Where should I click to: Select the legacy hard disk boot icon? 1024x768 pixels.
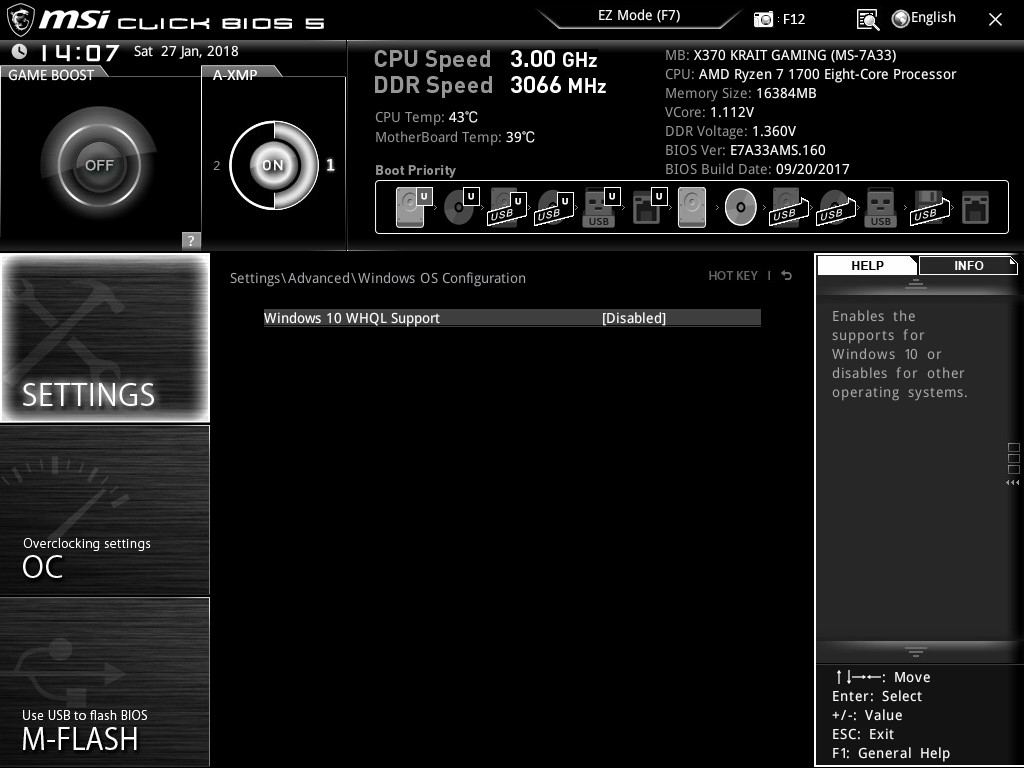[x=692, y=207]
